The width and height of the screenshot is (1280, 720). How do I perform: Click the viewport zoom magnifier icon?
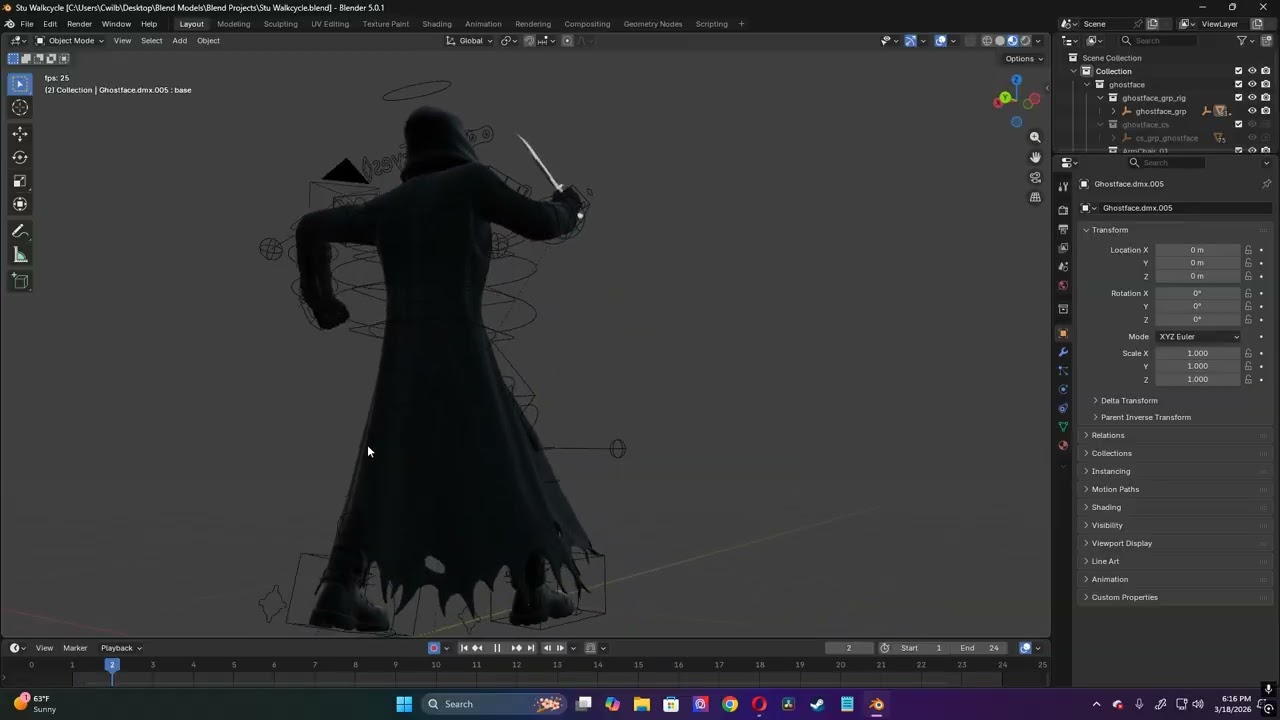pos(1035,137)
